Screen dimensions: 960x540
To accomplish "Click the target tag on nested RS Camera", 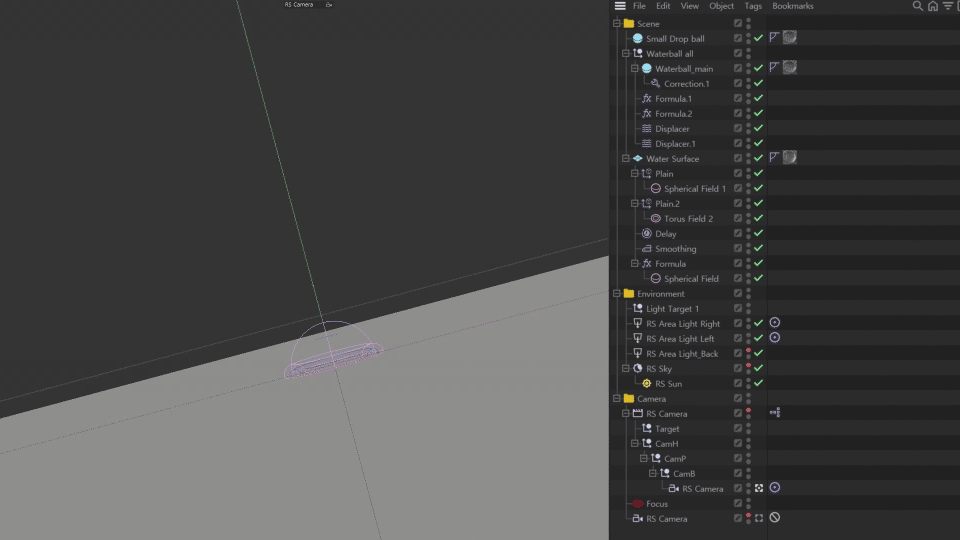I will 774,487.
